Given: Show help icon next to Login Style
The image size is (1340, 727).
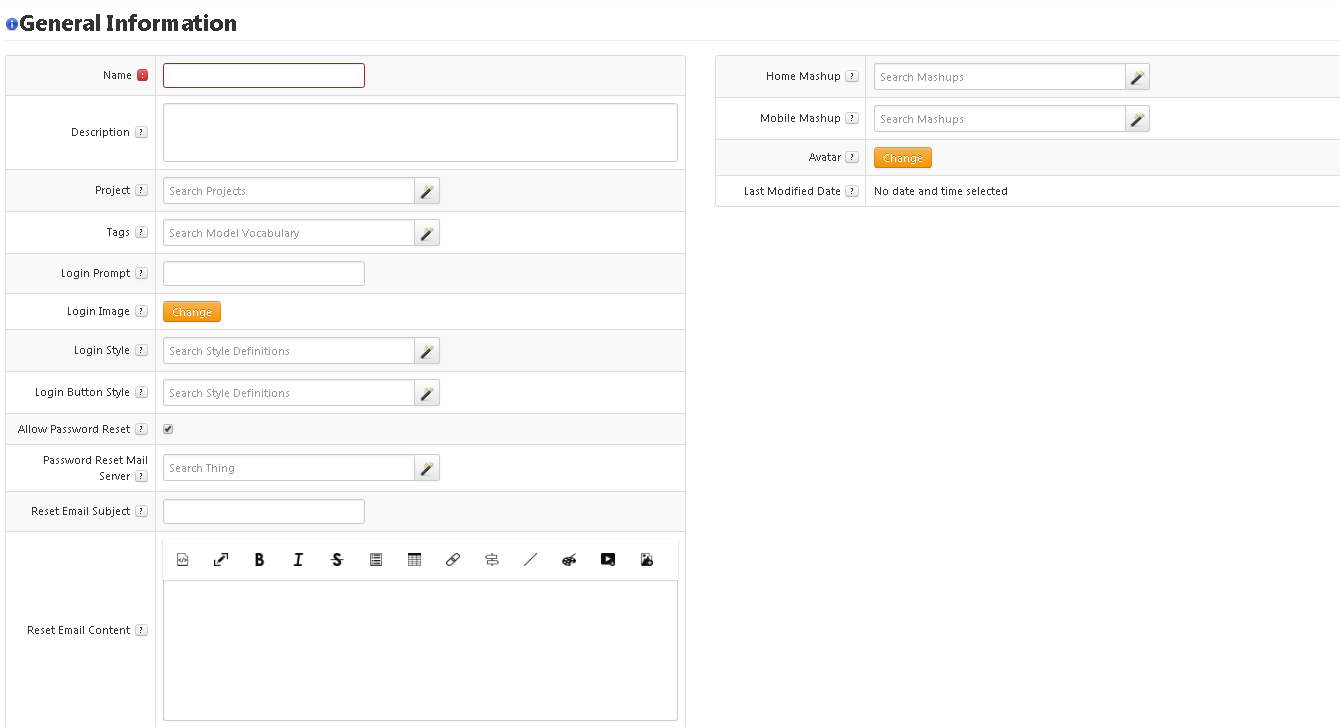Looking at the screenshot, I should click(142, 351).
